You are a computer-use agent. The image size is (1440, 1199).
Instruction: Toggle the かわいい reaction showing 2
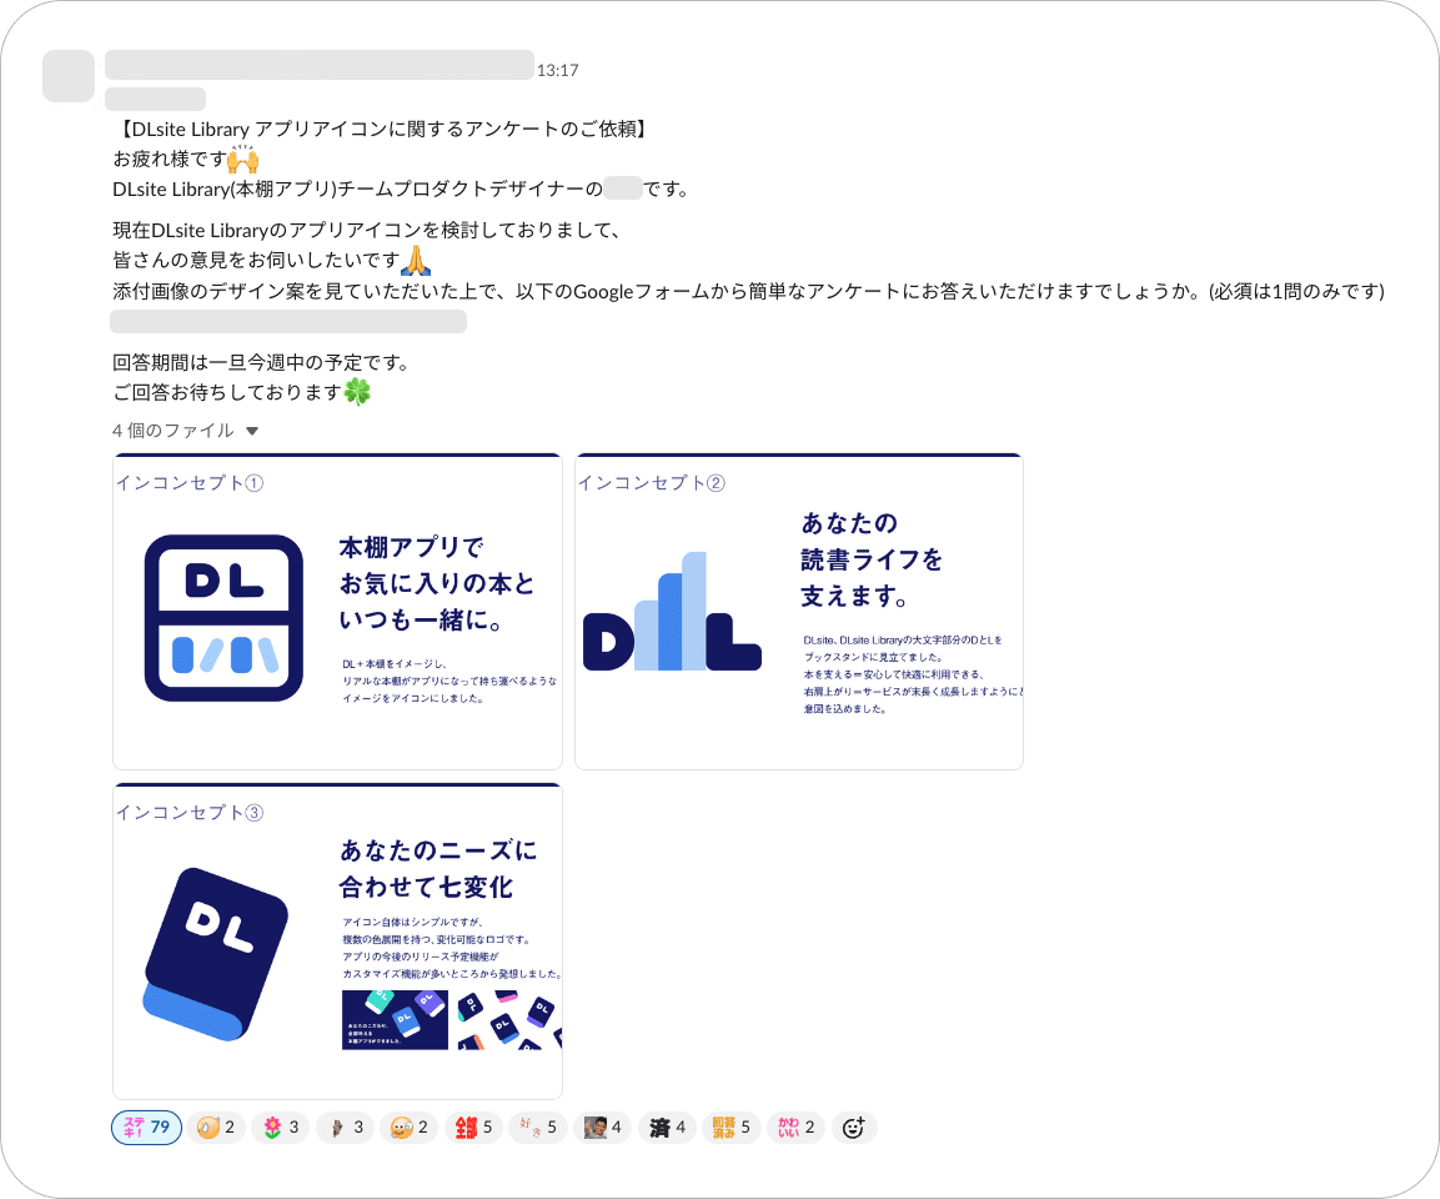tap(796, 1127)
